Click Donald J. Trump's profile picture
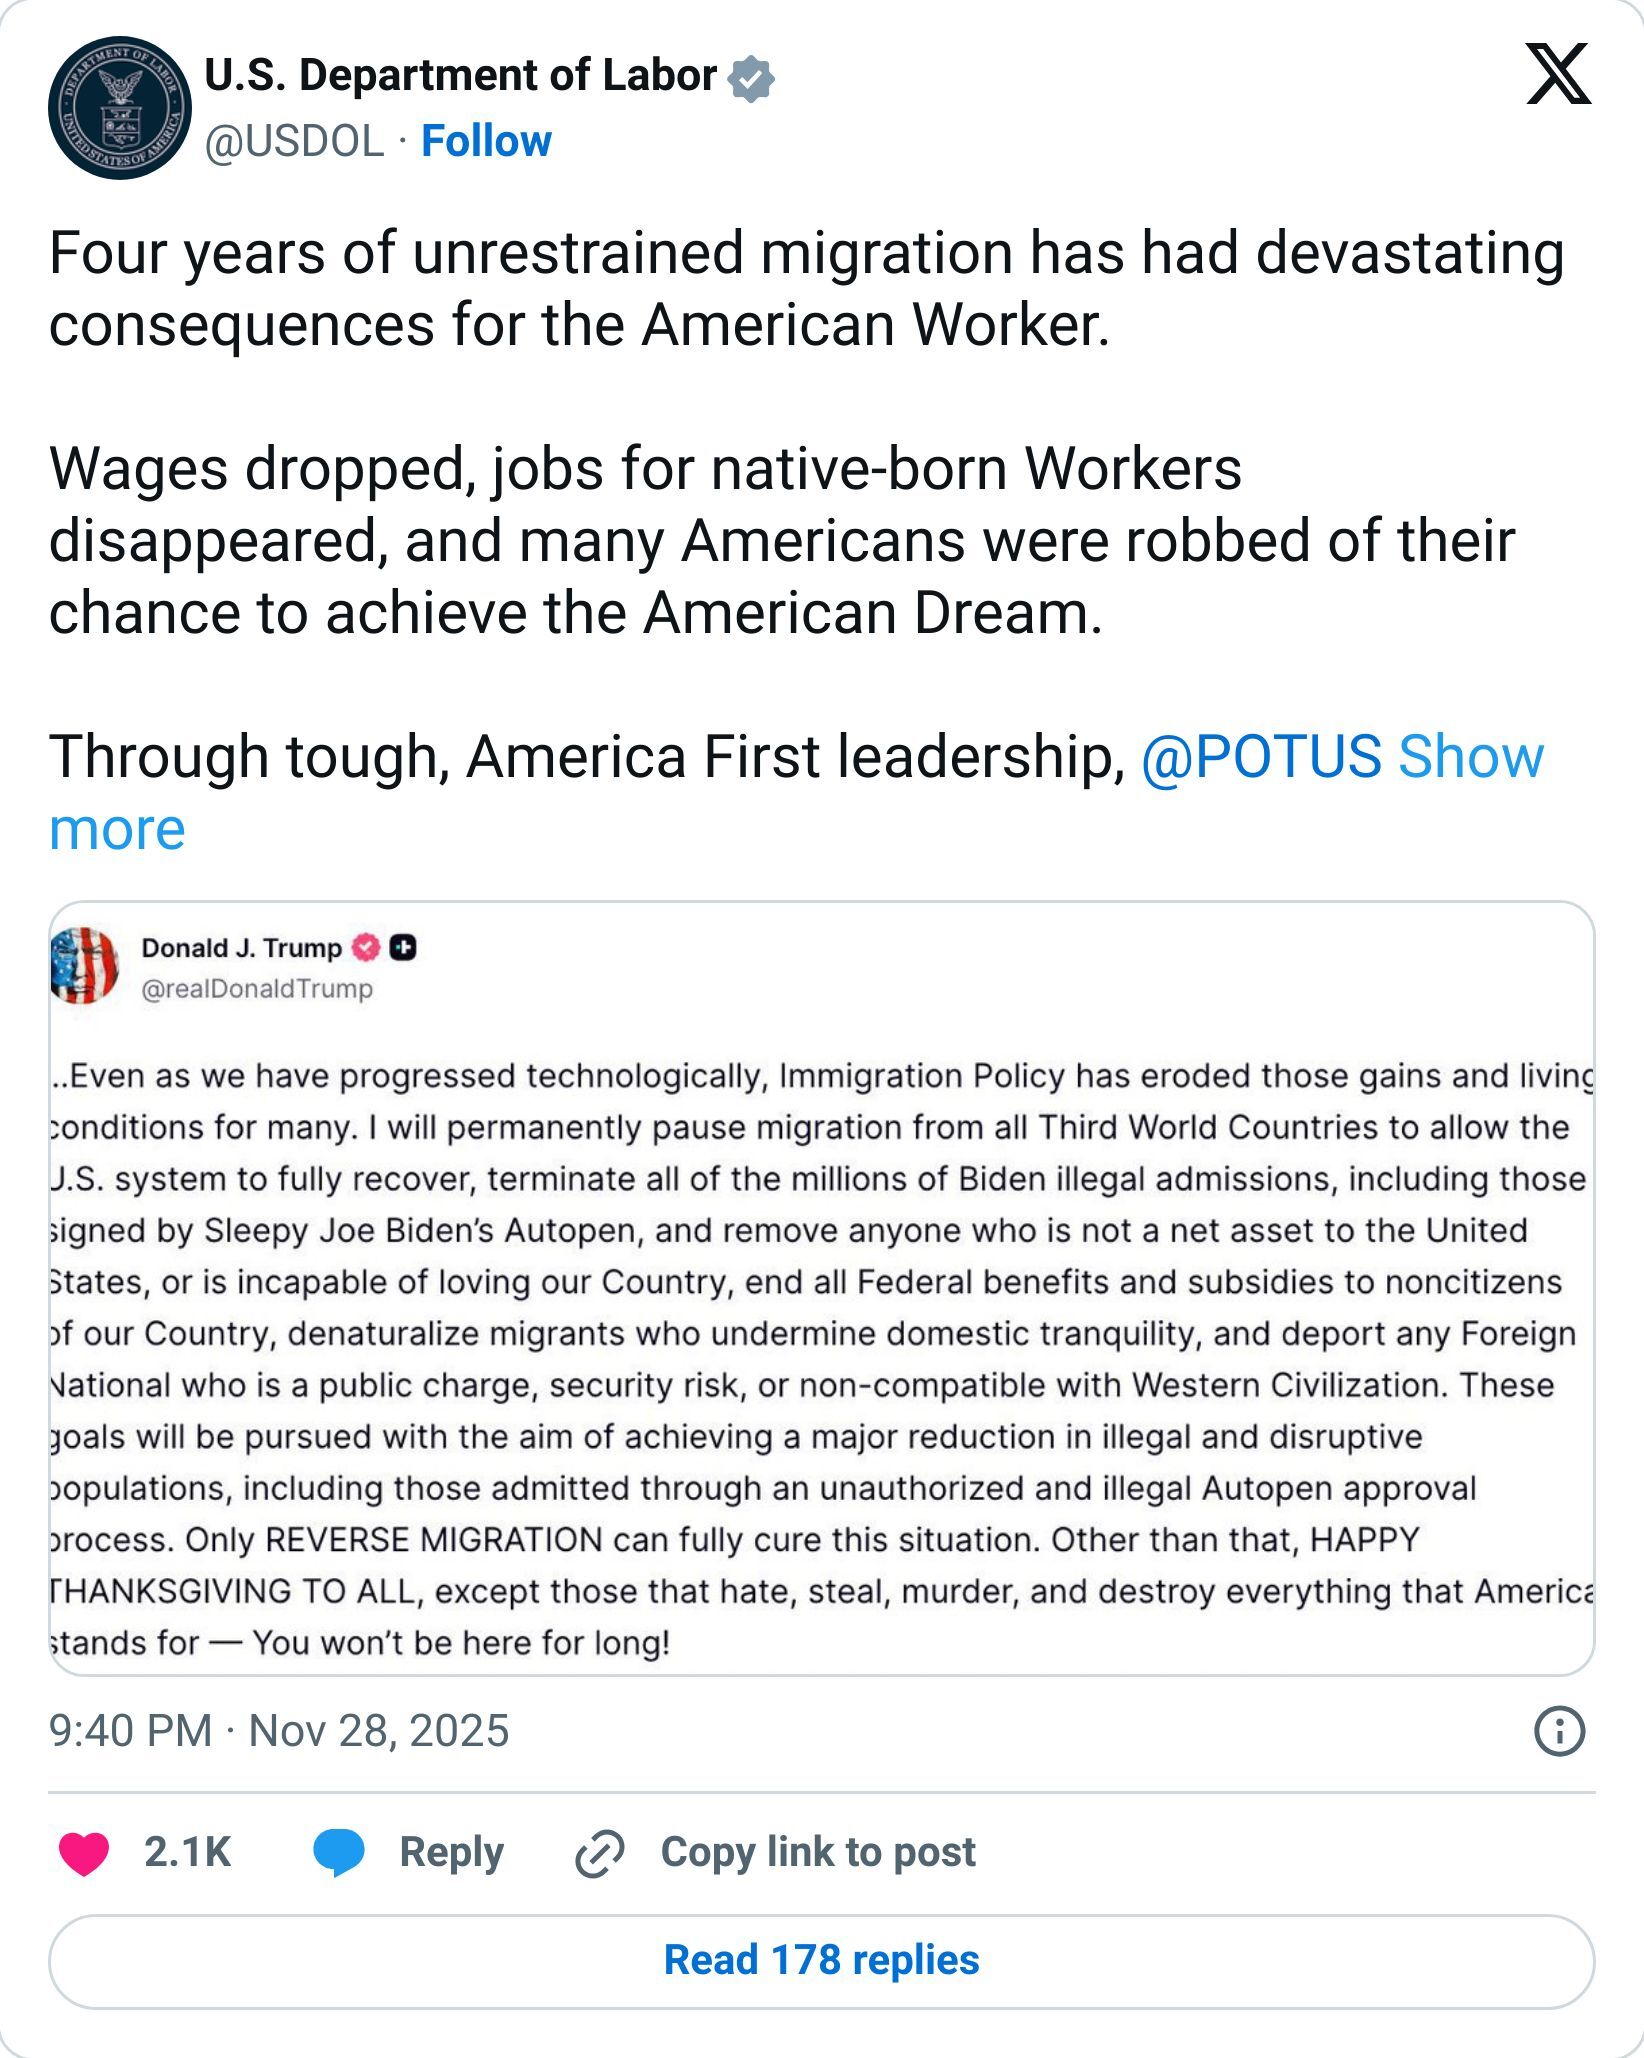1644x2058 pixels. pyautogui.click(x=85, y=966)
